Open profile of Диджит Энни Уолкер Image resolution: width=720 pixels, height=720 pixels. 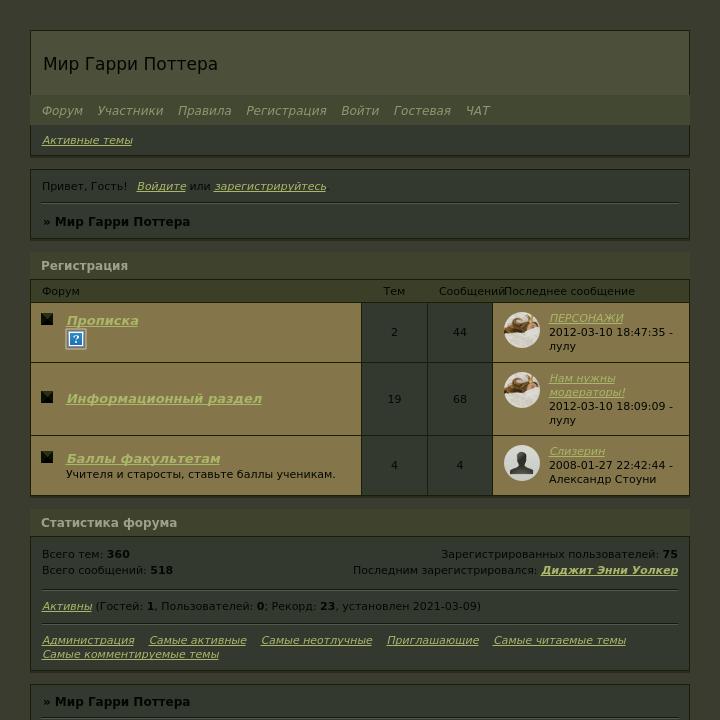coord(609,570)
